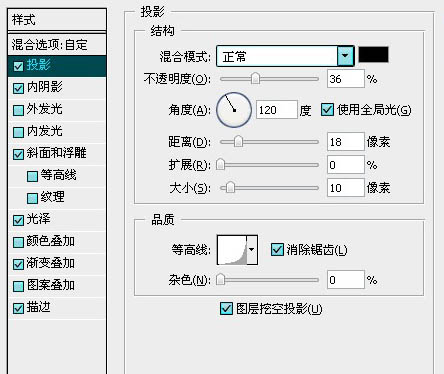This screenshot has height=374, width=444.
Task: Select 样式 header in the styles list
Action: pyautogui.click(x=57, y=20)
